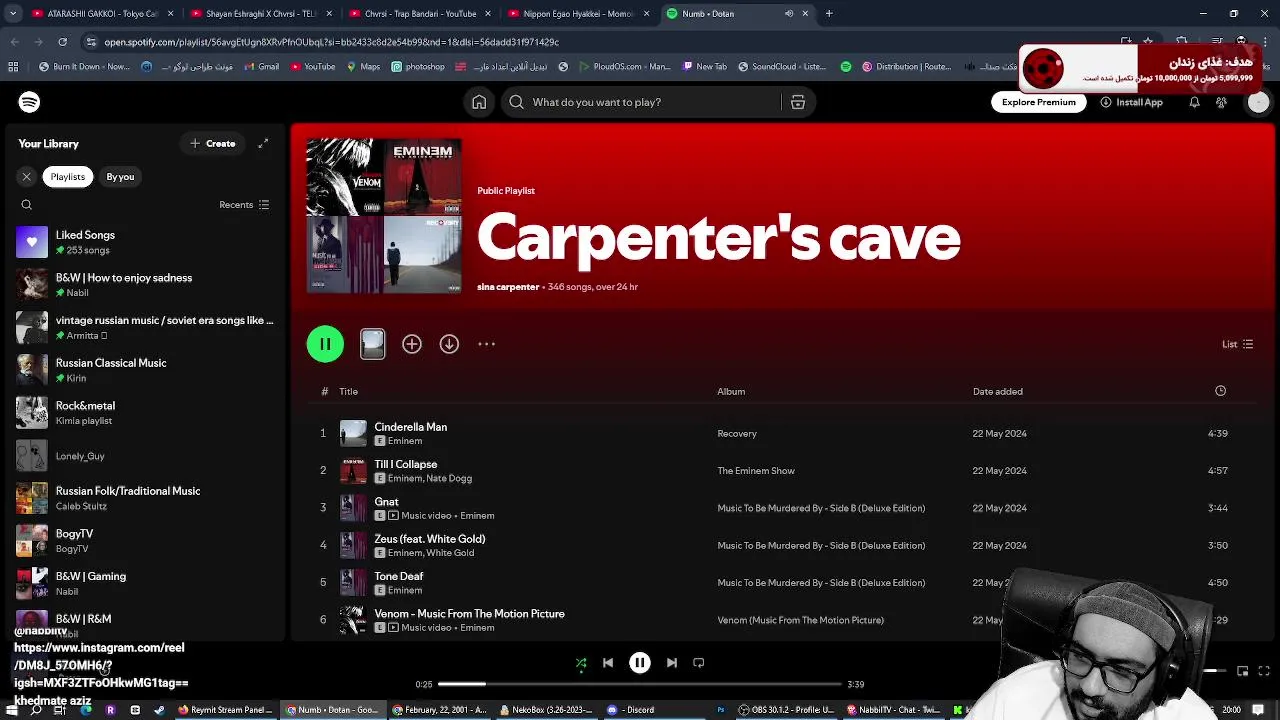Open White Gold artist link
Screen dimensions: 1280x720
point(451,553)
